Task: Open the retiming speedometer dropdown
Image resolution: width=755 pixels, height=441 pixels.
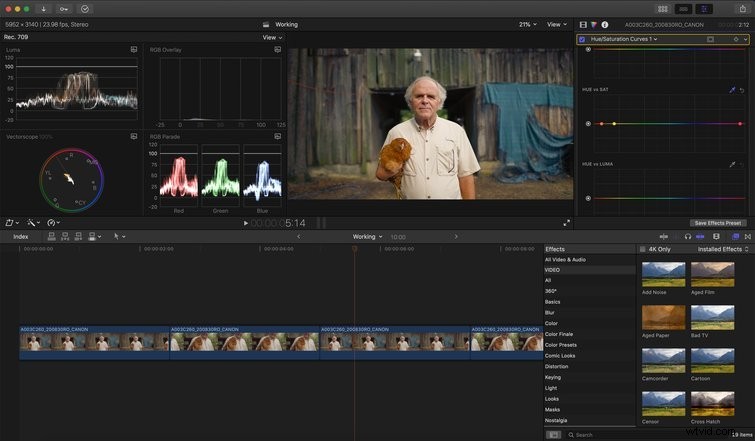Action: click(x=53, y=223)
